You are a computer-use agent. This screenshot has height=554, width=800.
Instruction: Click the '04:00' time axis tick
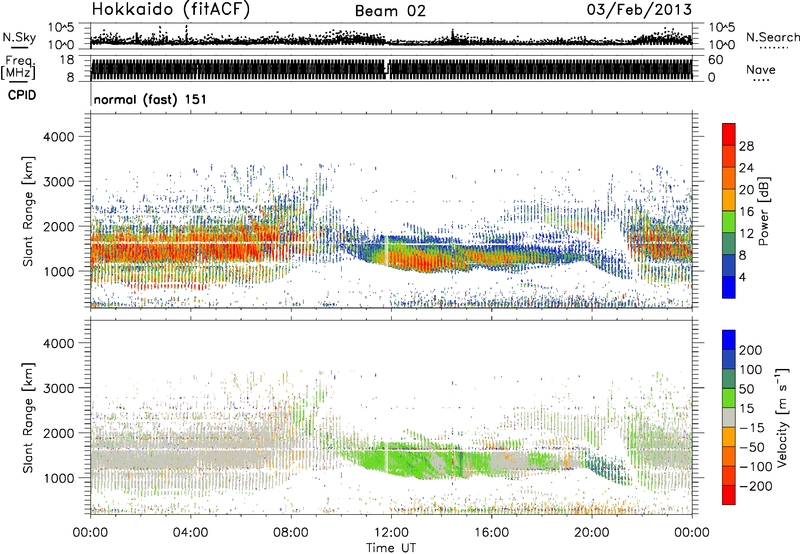(x=191, y=533)
